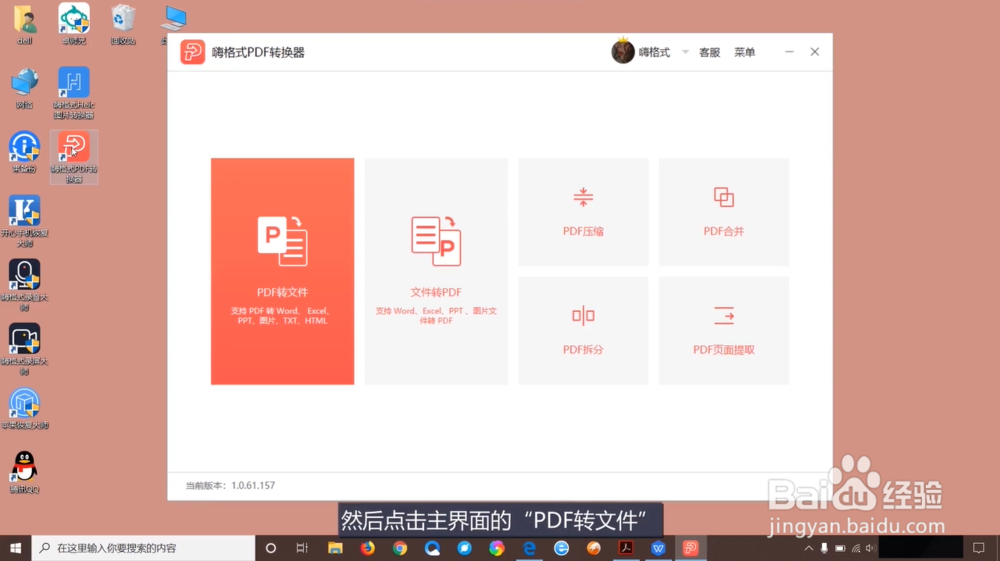Switch to 嗨格式PDF转换器 in taskbar
This screenshot has height=561, width=1000.
691,548
